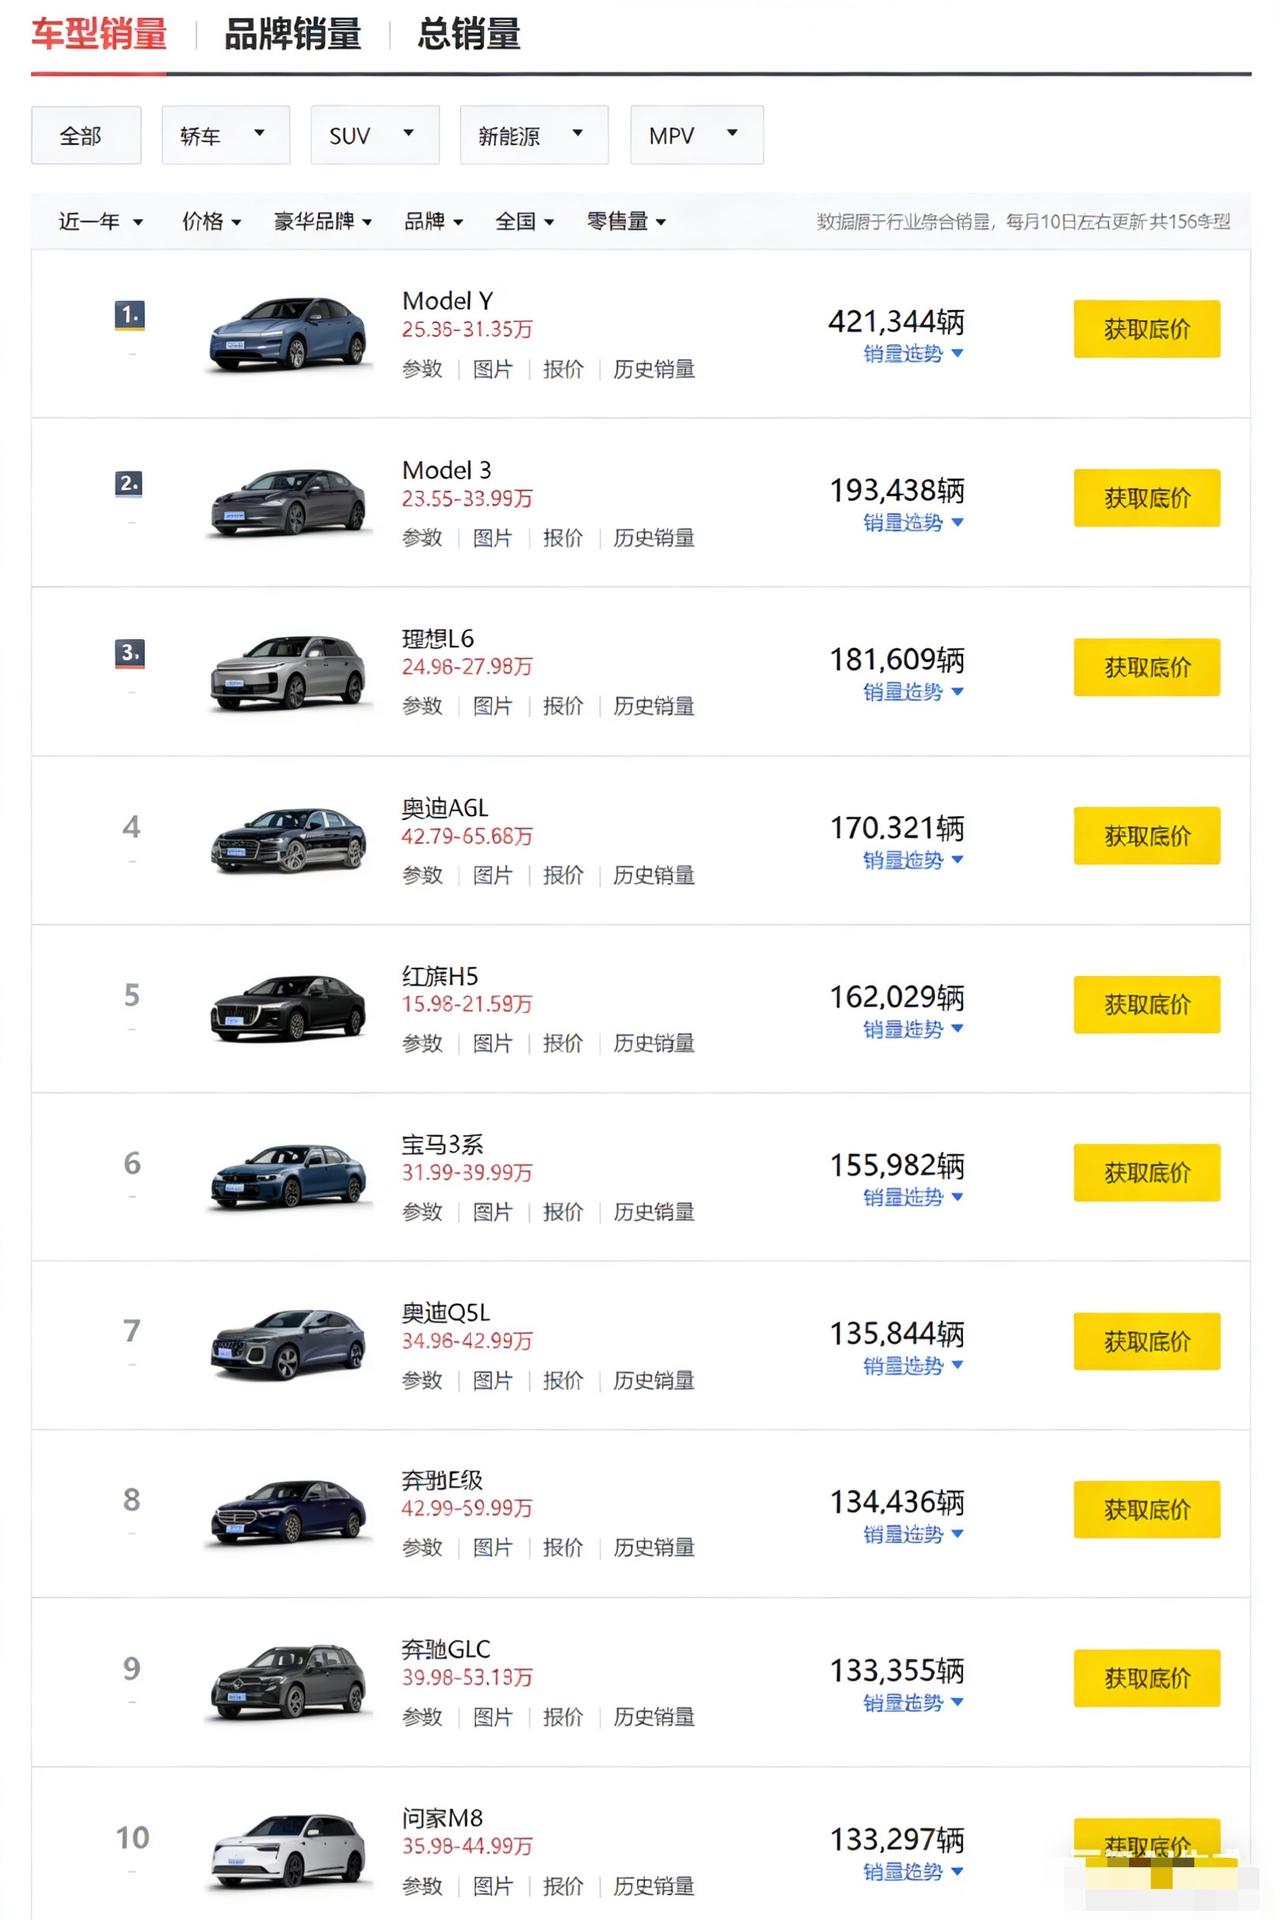This screenshot has width=1280, height=1920.
Task: Open the 奥迪A6L car image
Action: point(288,840)
